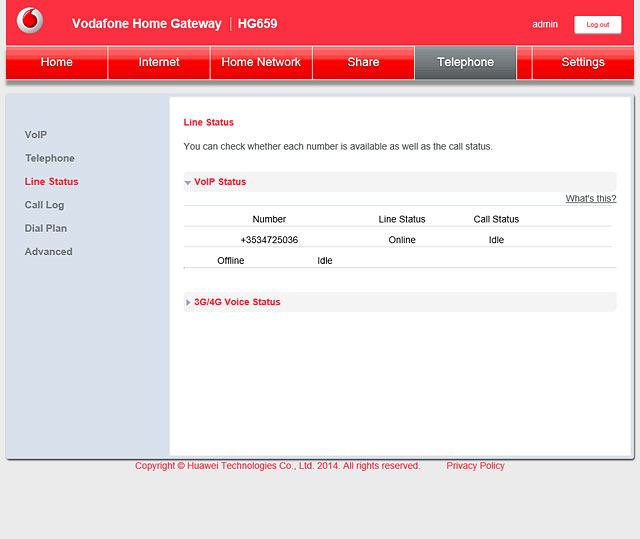
Task: Open the Home tab
Action: point(57,62)
